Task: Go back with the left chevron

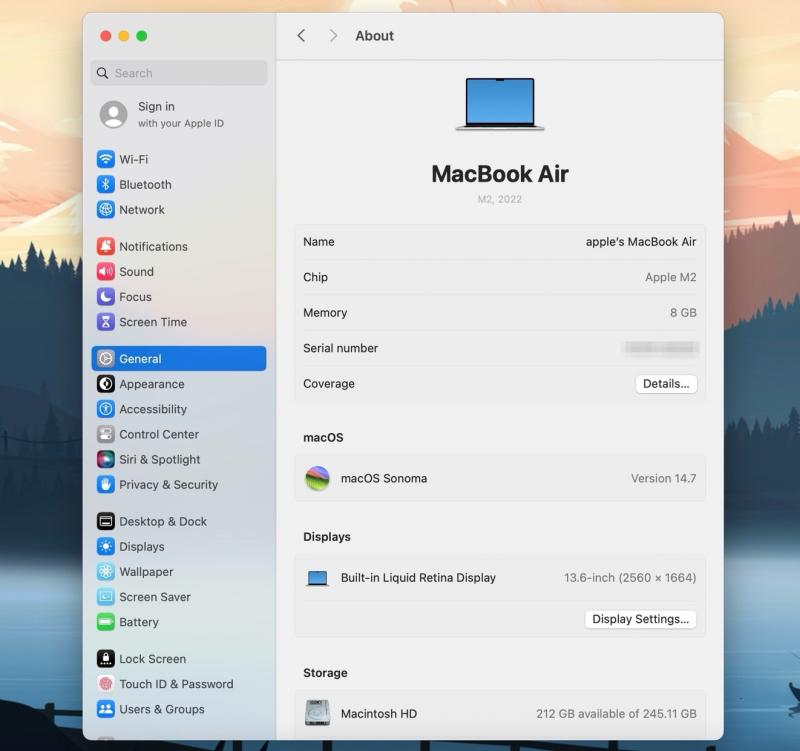Action: point(302,36)
